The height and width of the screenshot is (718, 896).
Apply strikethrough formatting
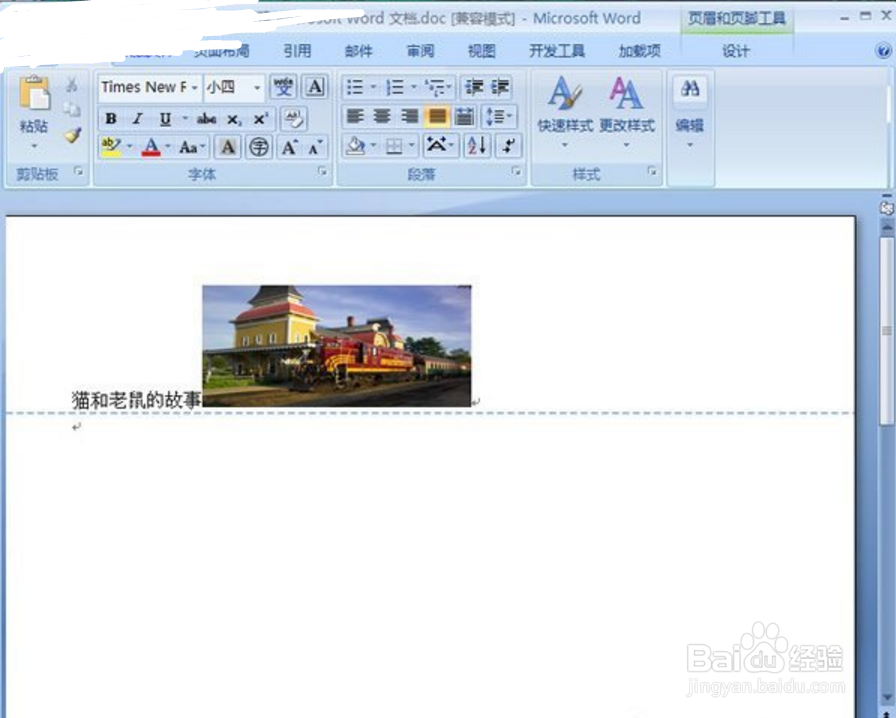pos(206,119)
